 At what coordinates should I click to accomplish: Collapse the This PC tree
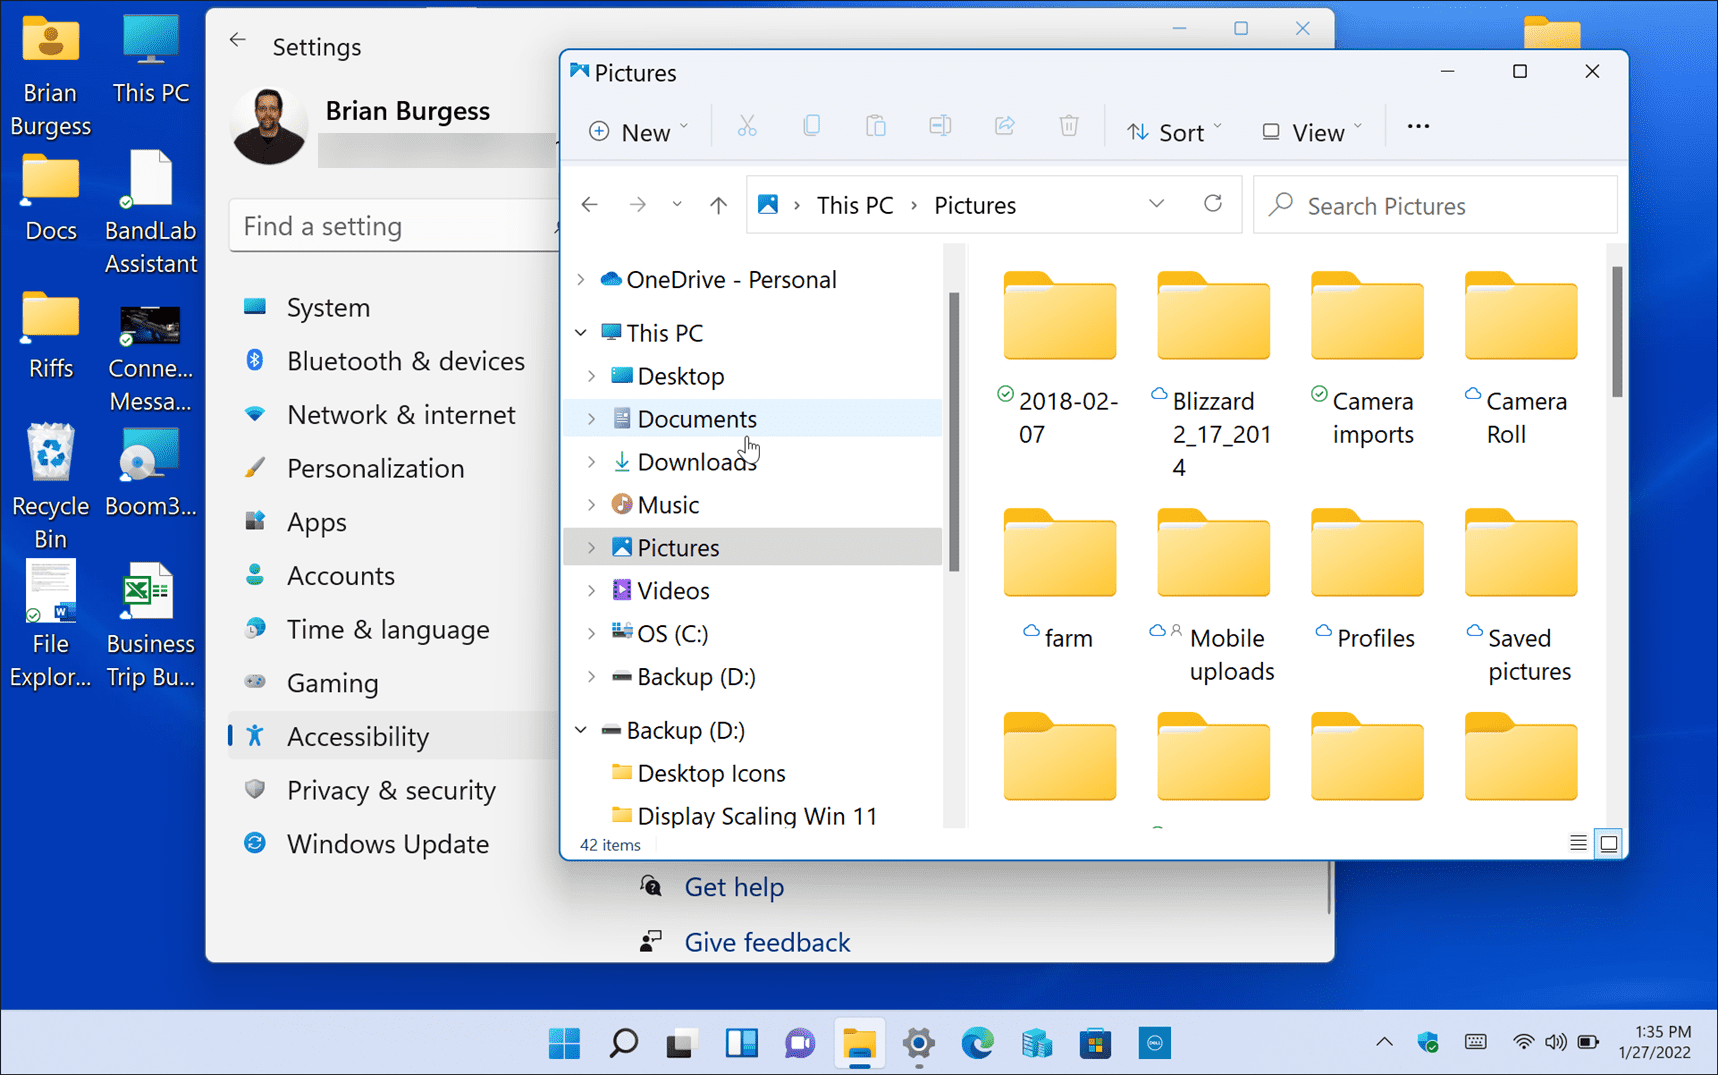tap(581, 332)
